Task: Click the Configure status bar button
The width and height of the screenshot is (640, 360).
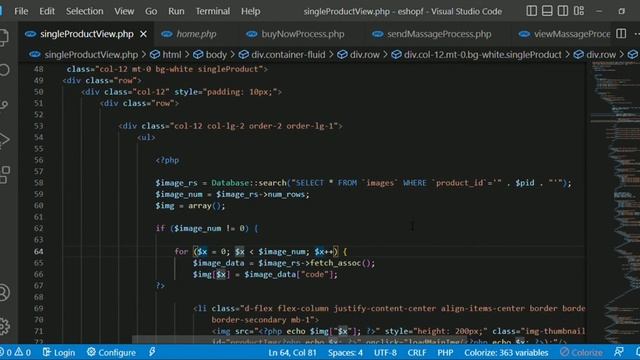Action: [111, 352]
